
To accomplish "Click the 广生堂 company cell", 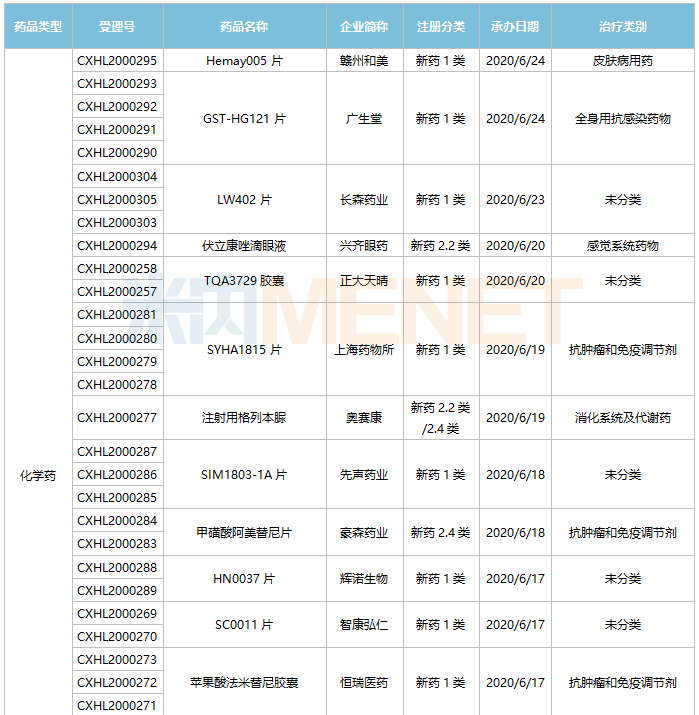I will coord(364,119).
